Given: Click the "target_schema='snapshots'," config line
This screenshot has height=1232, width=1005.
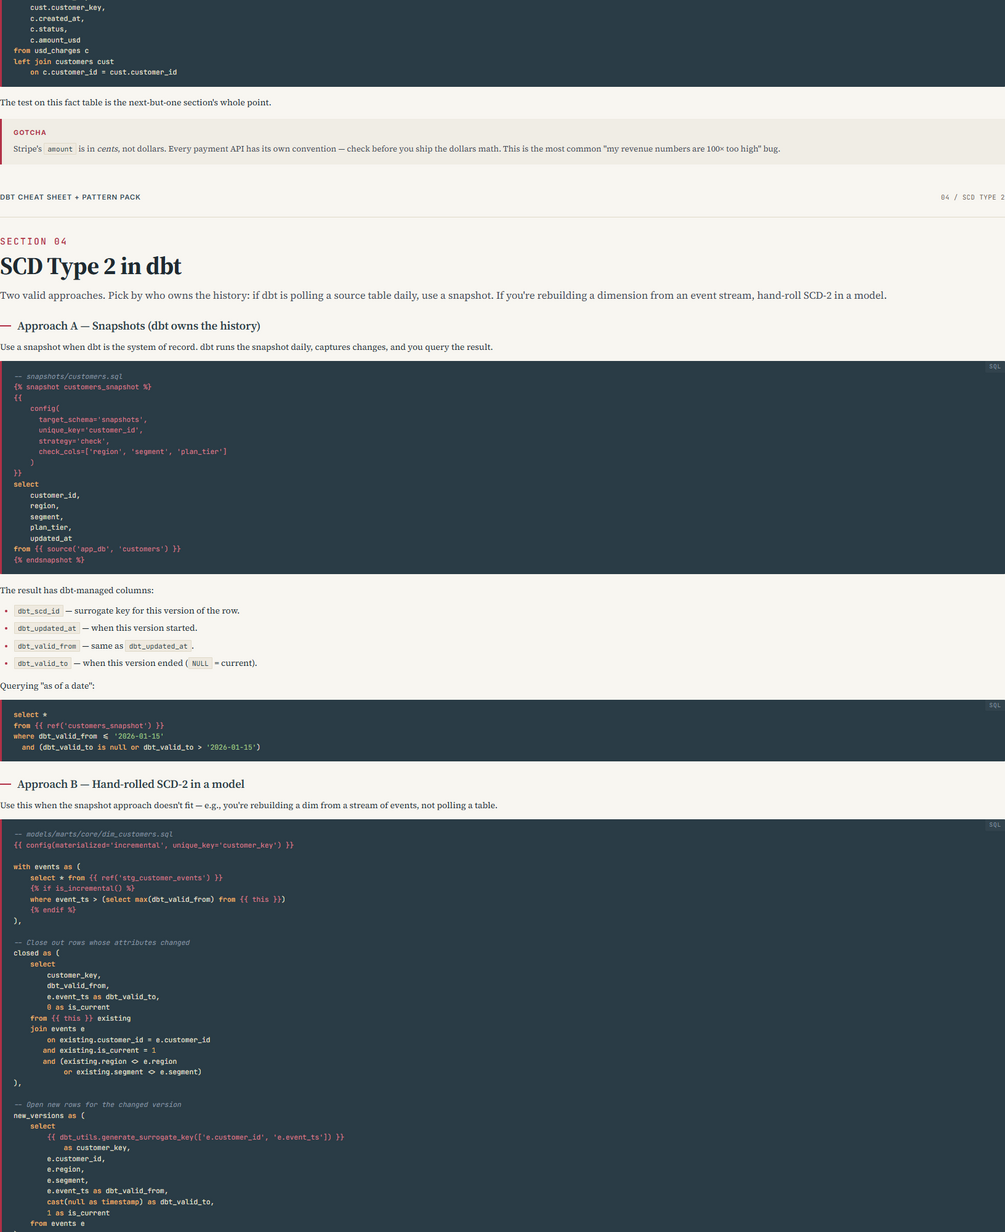Looking at the screenshot, I should click(x=93, y=419).
